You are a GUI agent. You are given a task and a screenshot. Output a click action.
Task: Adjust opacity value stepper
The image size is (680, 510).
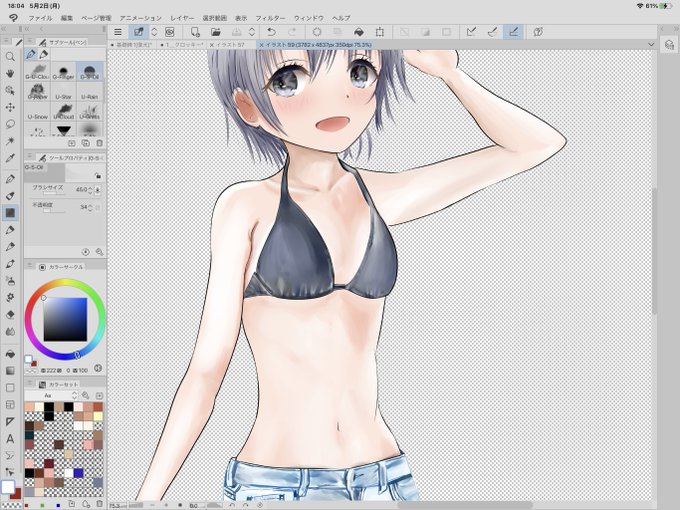pos(90,208)
